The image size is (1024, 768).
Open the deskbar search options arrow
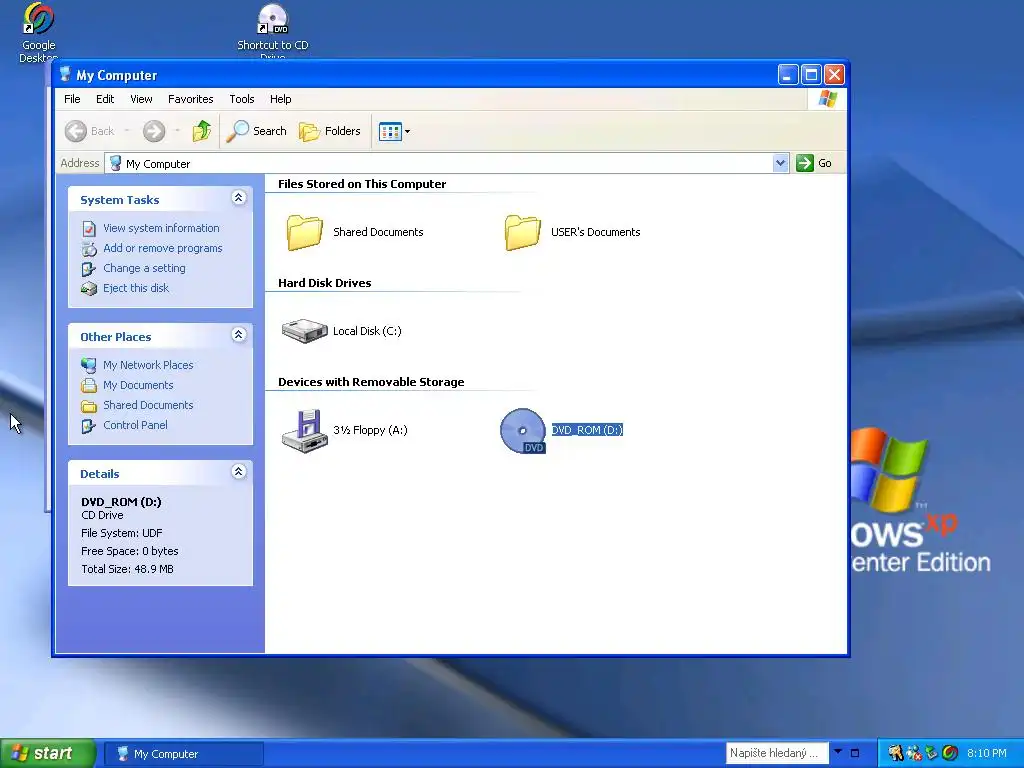click(x=838, y=752)
